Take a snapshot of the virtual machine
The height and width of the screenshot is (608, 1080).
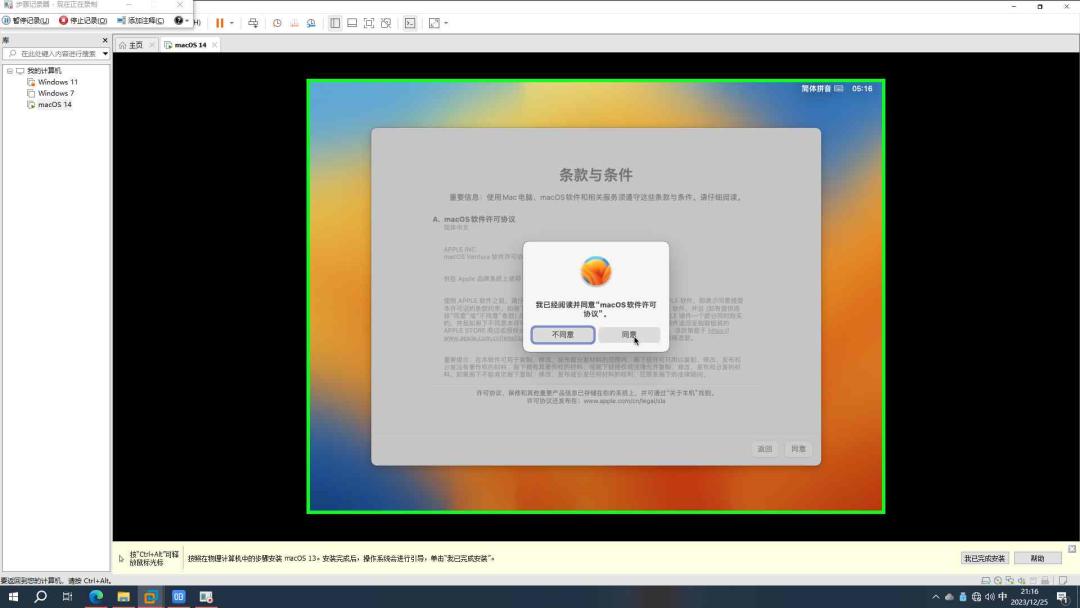(277, 22)
